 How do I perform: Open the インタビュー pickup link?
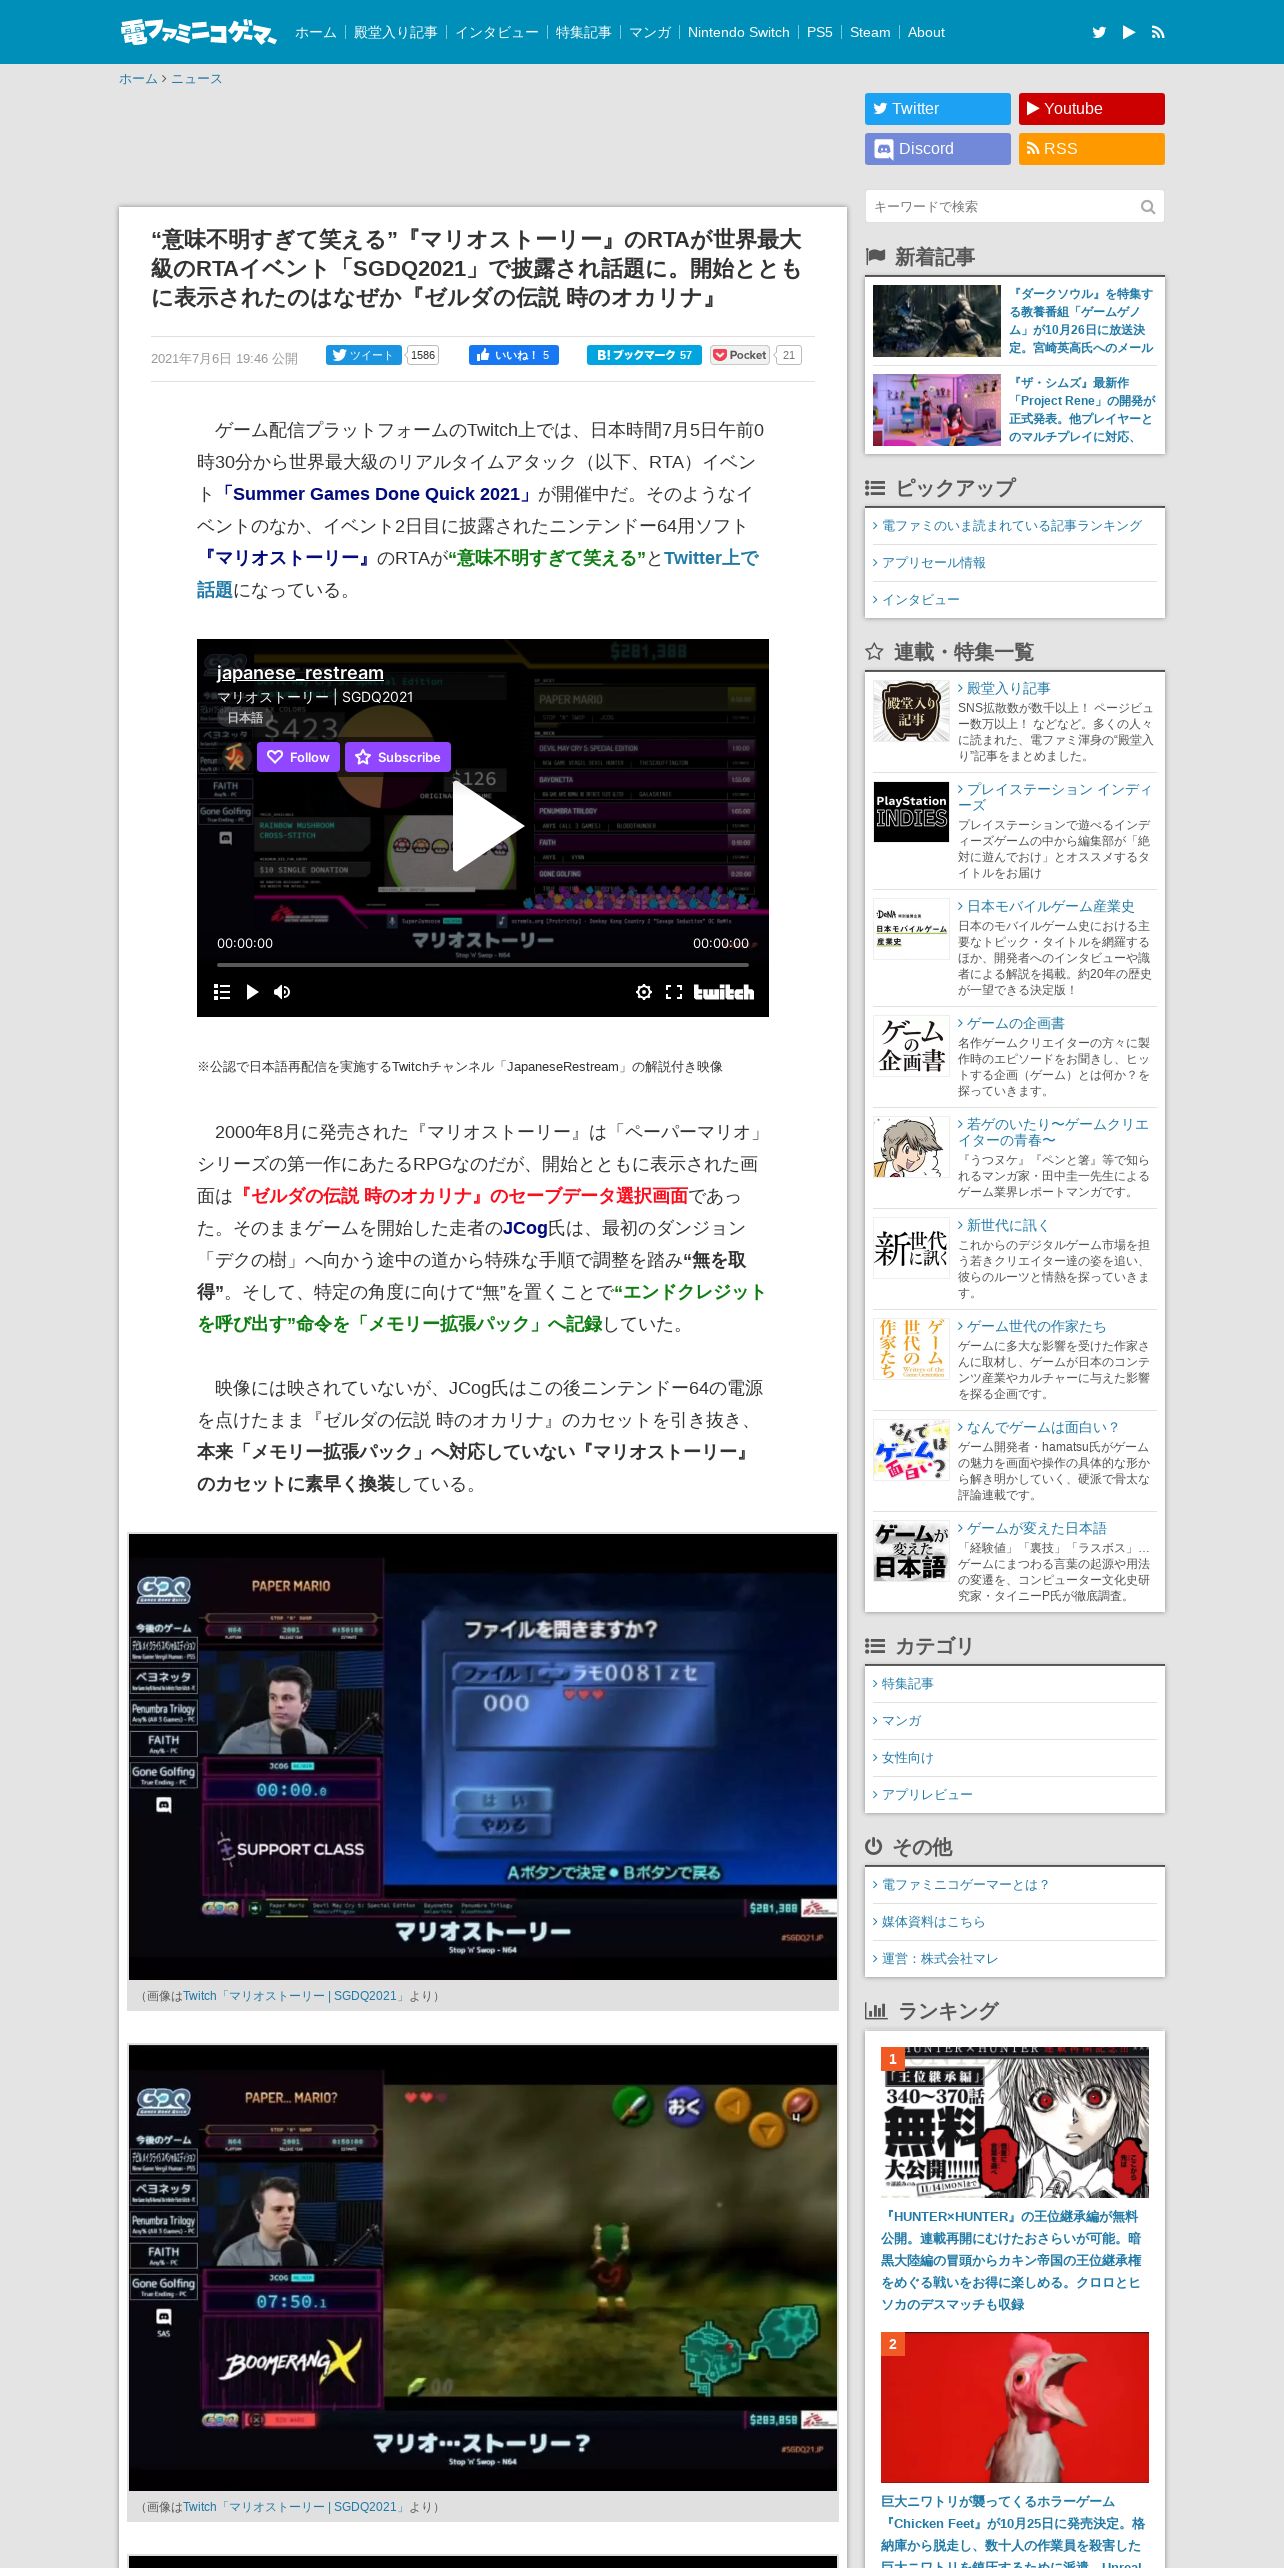(x=920, y=600)
